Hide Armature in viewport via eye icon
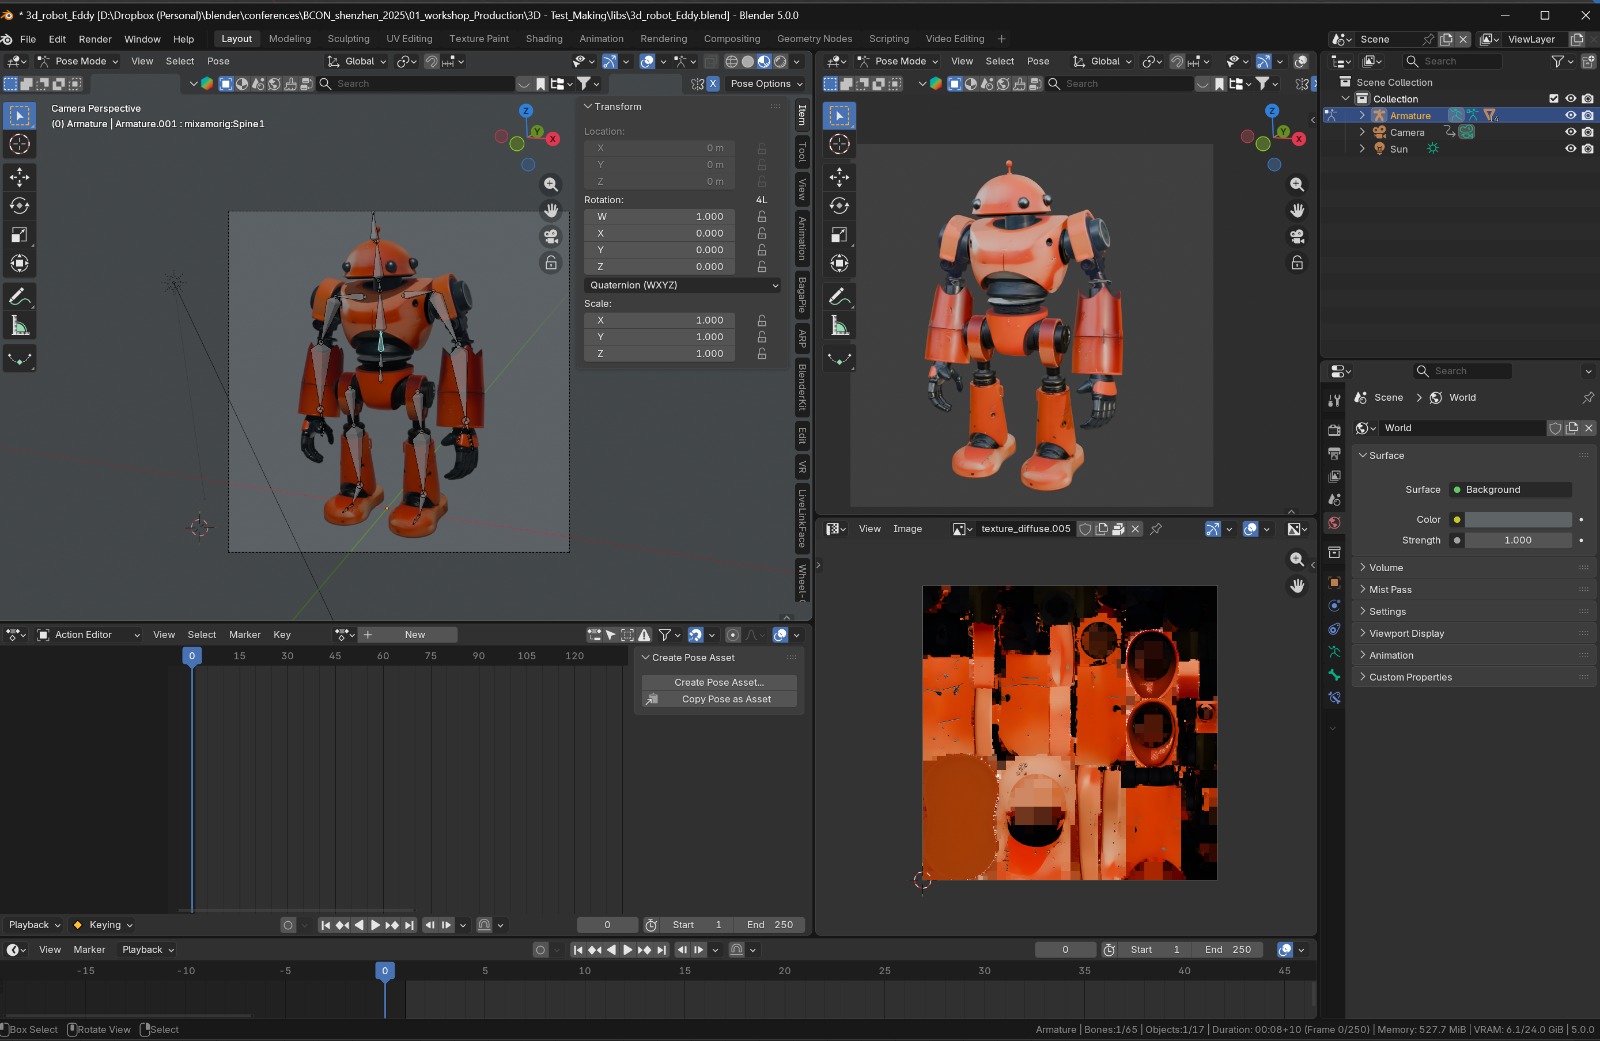This screenshot has width=1600, height=1041. pyautogui.click(x=1570, y=116)
